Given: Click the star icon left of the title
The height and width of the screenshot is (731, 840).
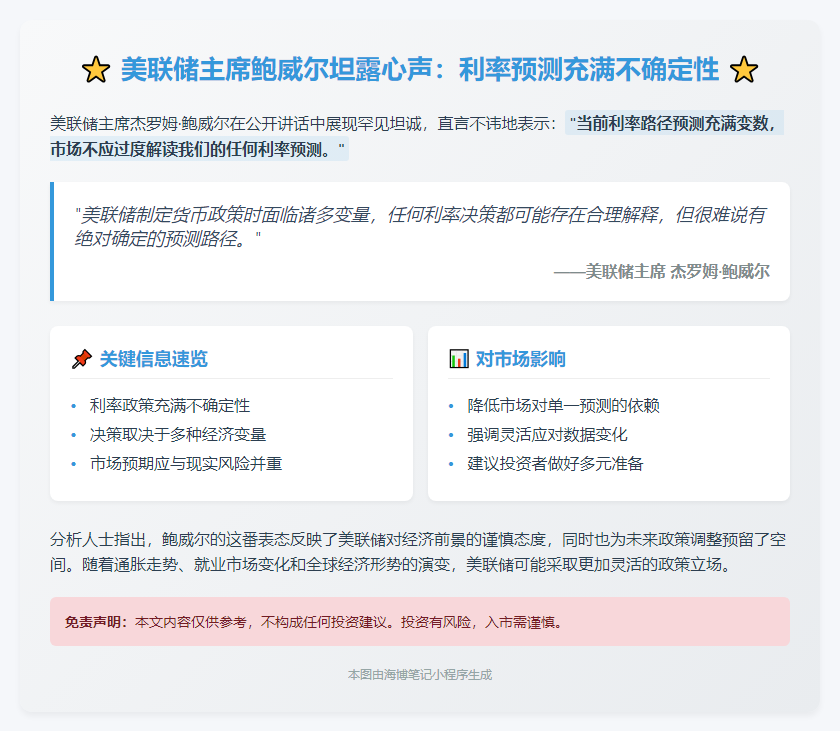Looking at the screenshot, I should (96, 70).
